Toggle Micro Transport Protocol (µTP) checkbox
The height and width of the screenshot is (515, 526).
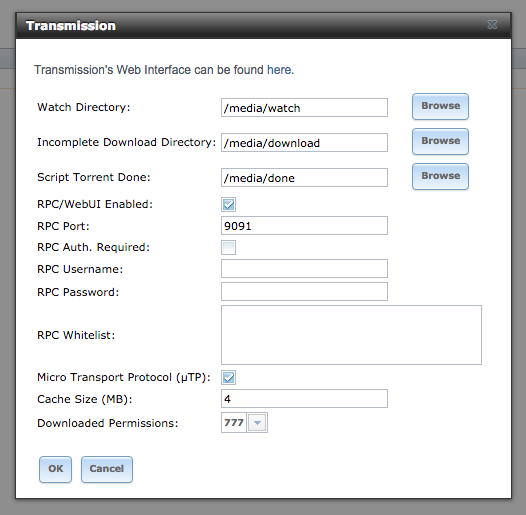(228, 377)
